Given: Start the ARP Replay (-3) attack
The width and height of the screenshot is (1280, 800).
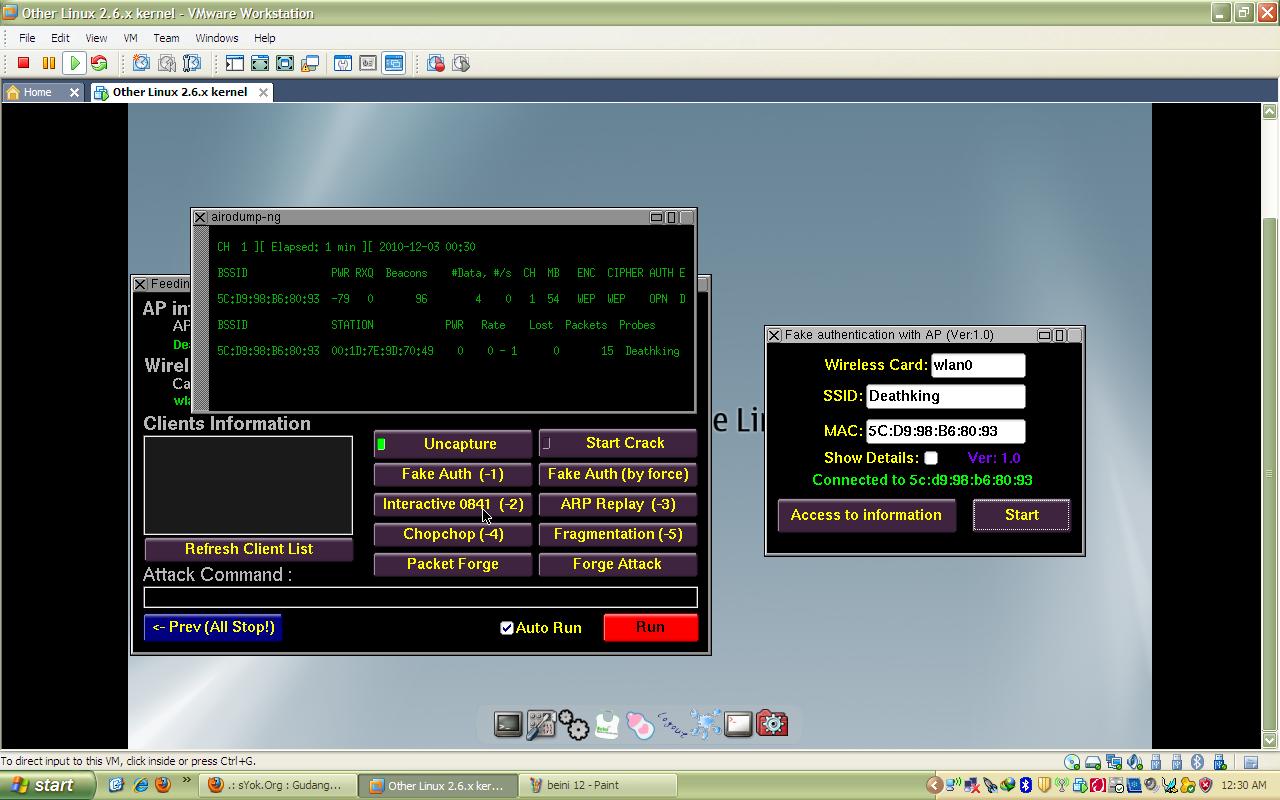Looking at the screenshot, I should click(x=618, y=504).
